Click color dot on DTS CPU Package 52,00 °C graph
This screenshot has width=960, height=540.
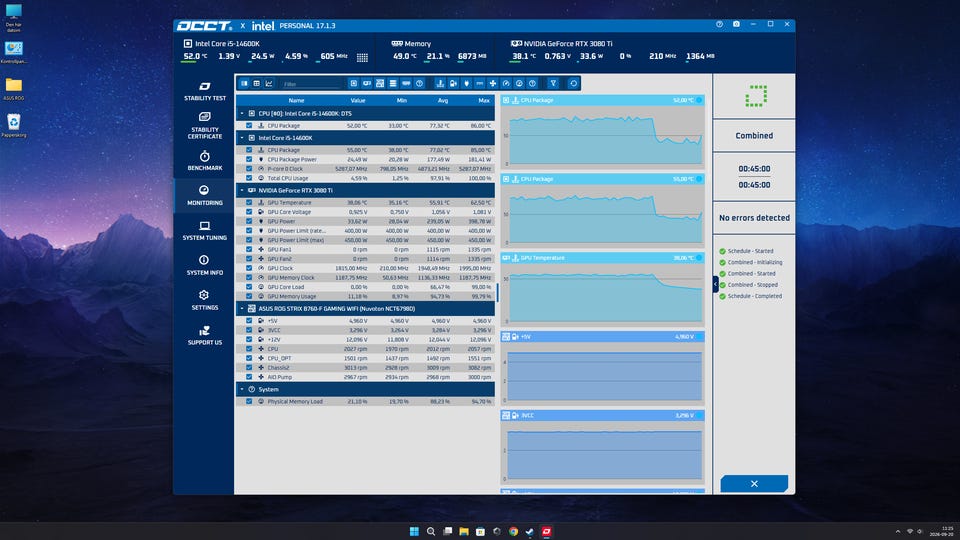point(699,100)
